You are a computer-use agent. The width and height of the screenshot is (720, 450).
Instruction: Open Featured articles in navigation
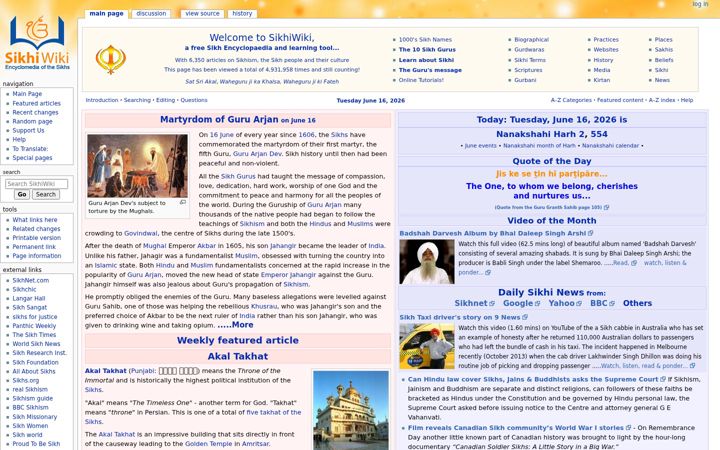(x=36, y=103)
